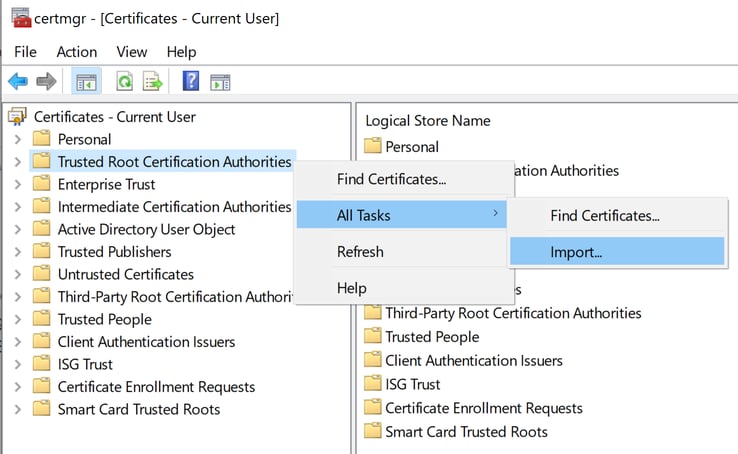Viewport: 738px width, 454px height.
Task: Click Certificate Enrollment Requests in right pane
Action: (484, 408)
